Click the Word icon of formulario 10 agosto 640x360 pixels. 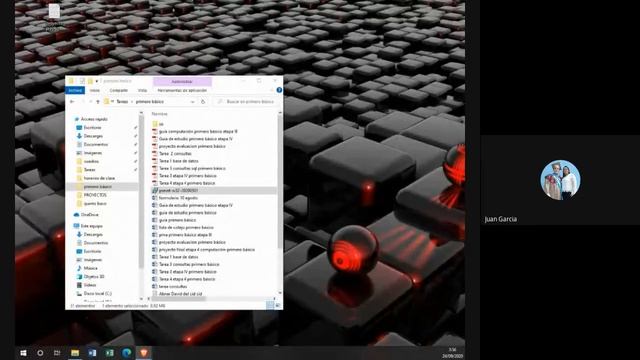point(155,198)
